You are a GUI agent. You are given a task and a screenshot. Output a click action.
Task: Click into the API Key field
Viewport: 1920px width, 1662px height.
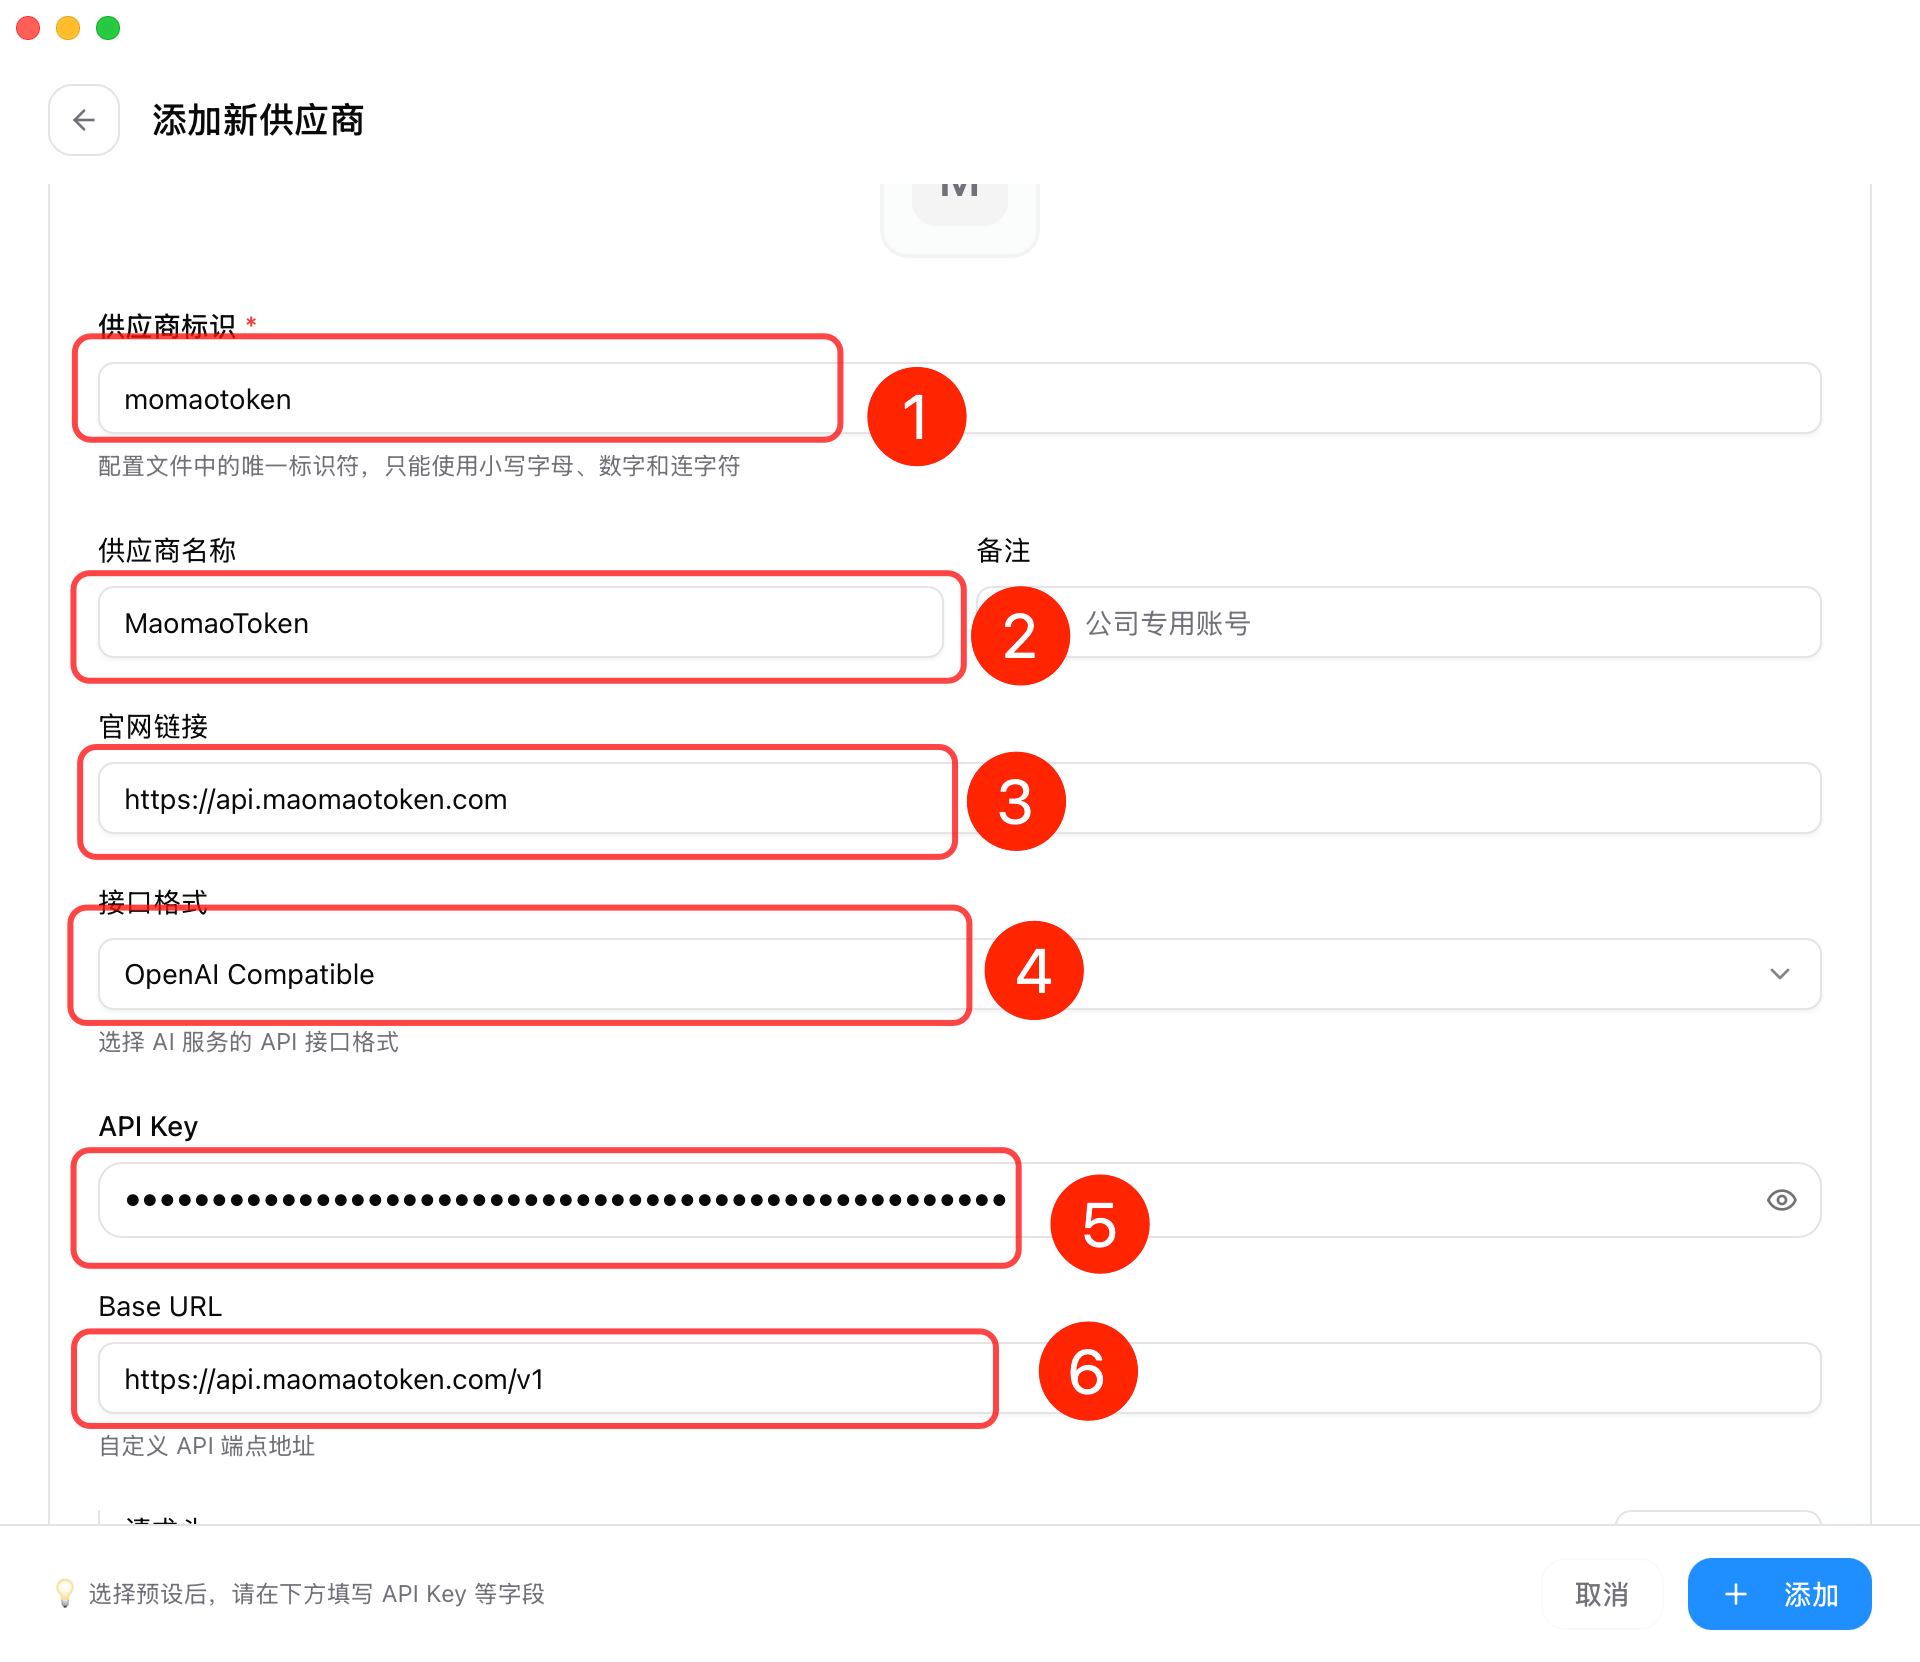[x=959, y=1200]
